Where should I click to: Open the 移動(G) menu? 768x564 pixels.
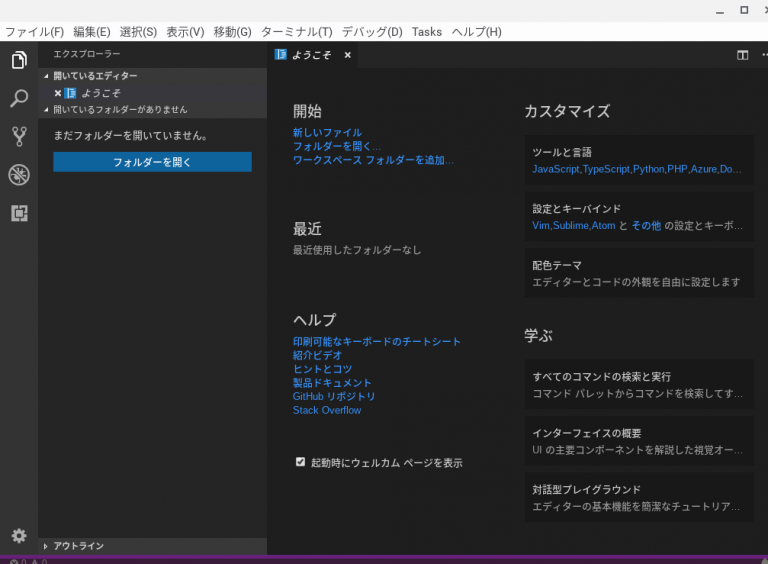click(232, 32)
